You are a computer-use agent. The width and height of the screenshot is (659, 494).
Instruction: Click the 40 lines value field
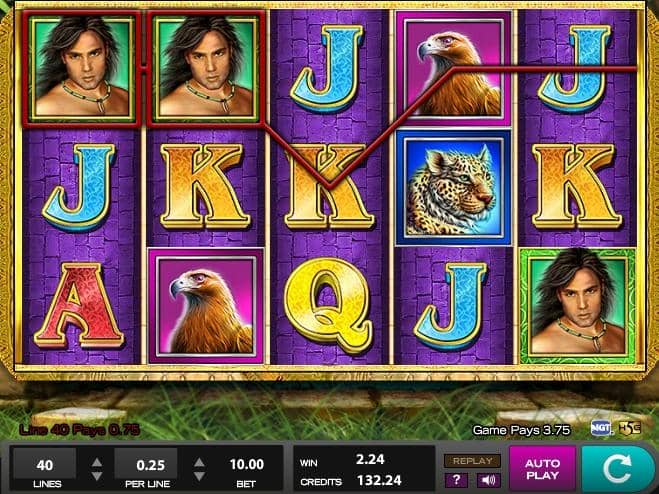click(45, 465)
